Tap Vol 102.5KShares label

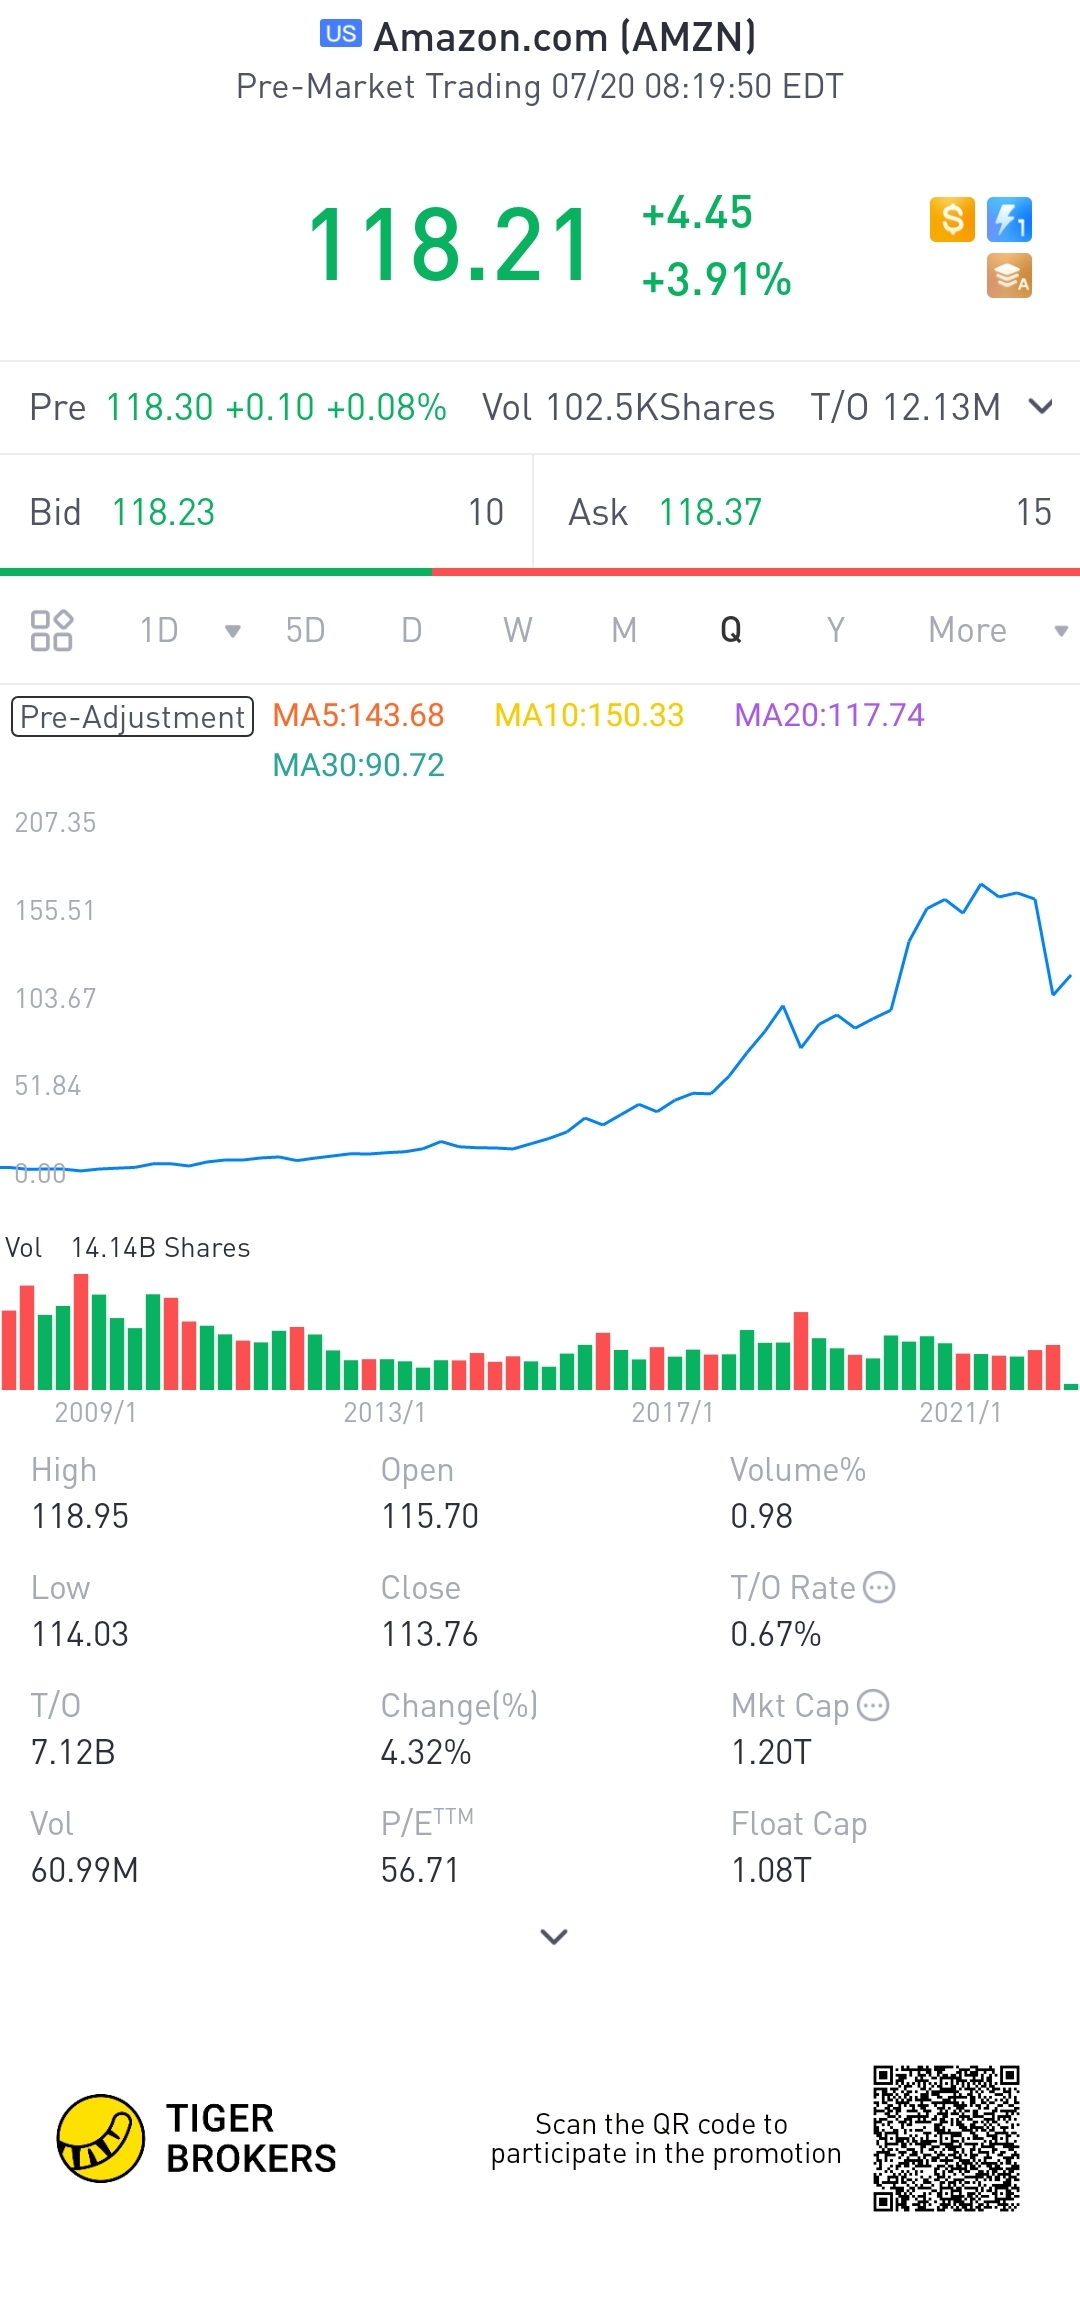[628, 407]
